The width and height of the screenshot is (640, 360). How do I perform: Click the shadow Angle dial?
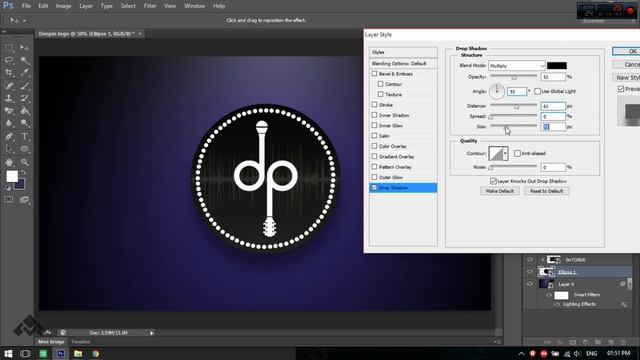coord(497,91)
